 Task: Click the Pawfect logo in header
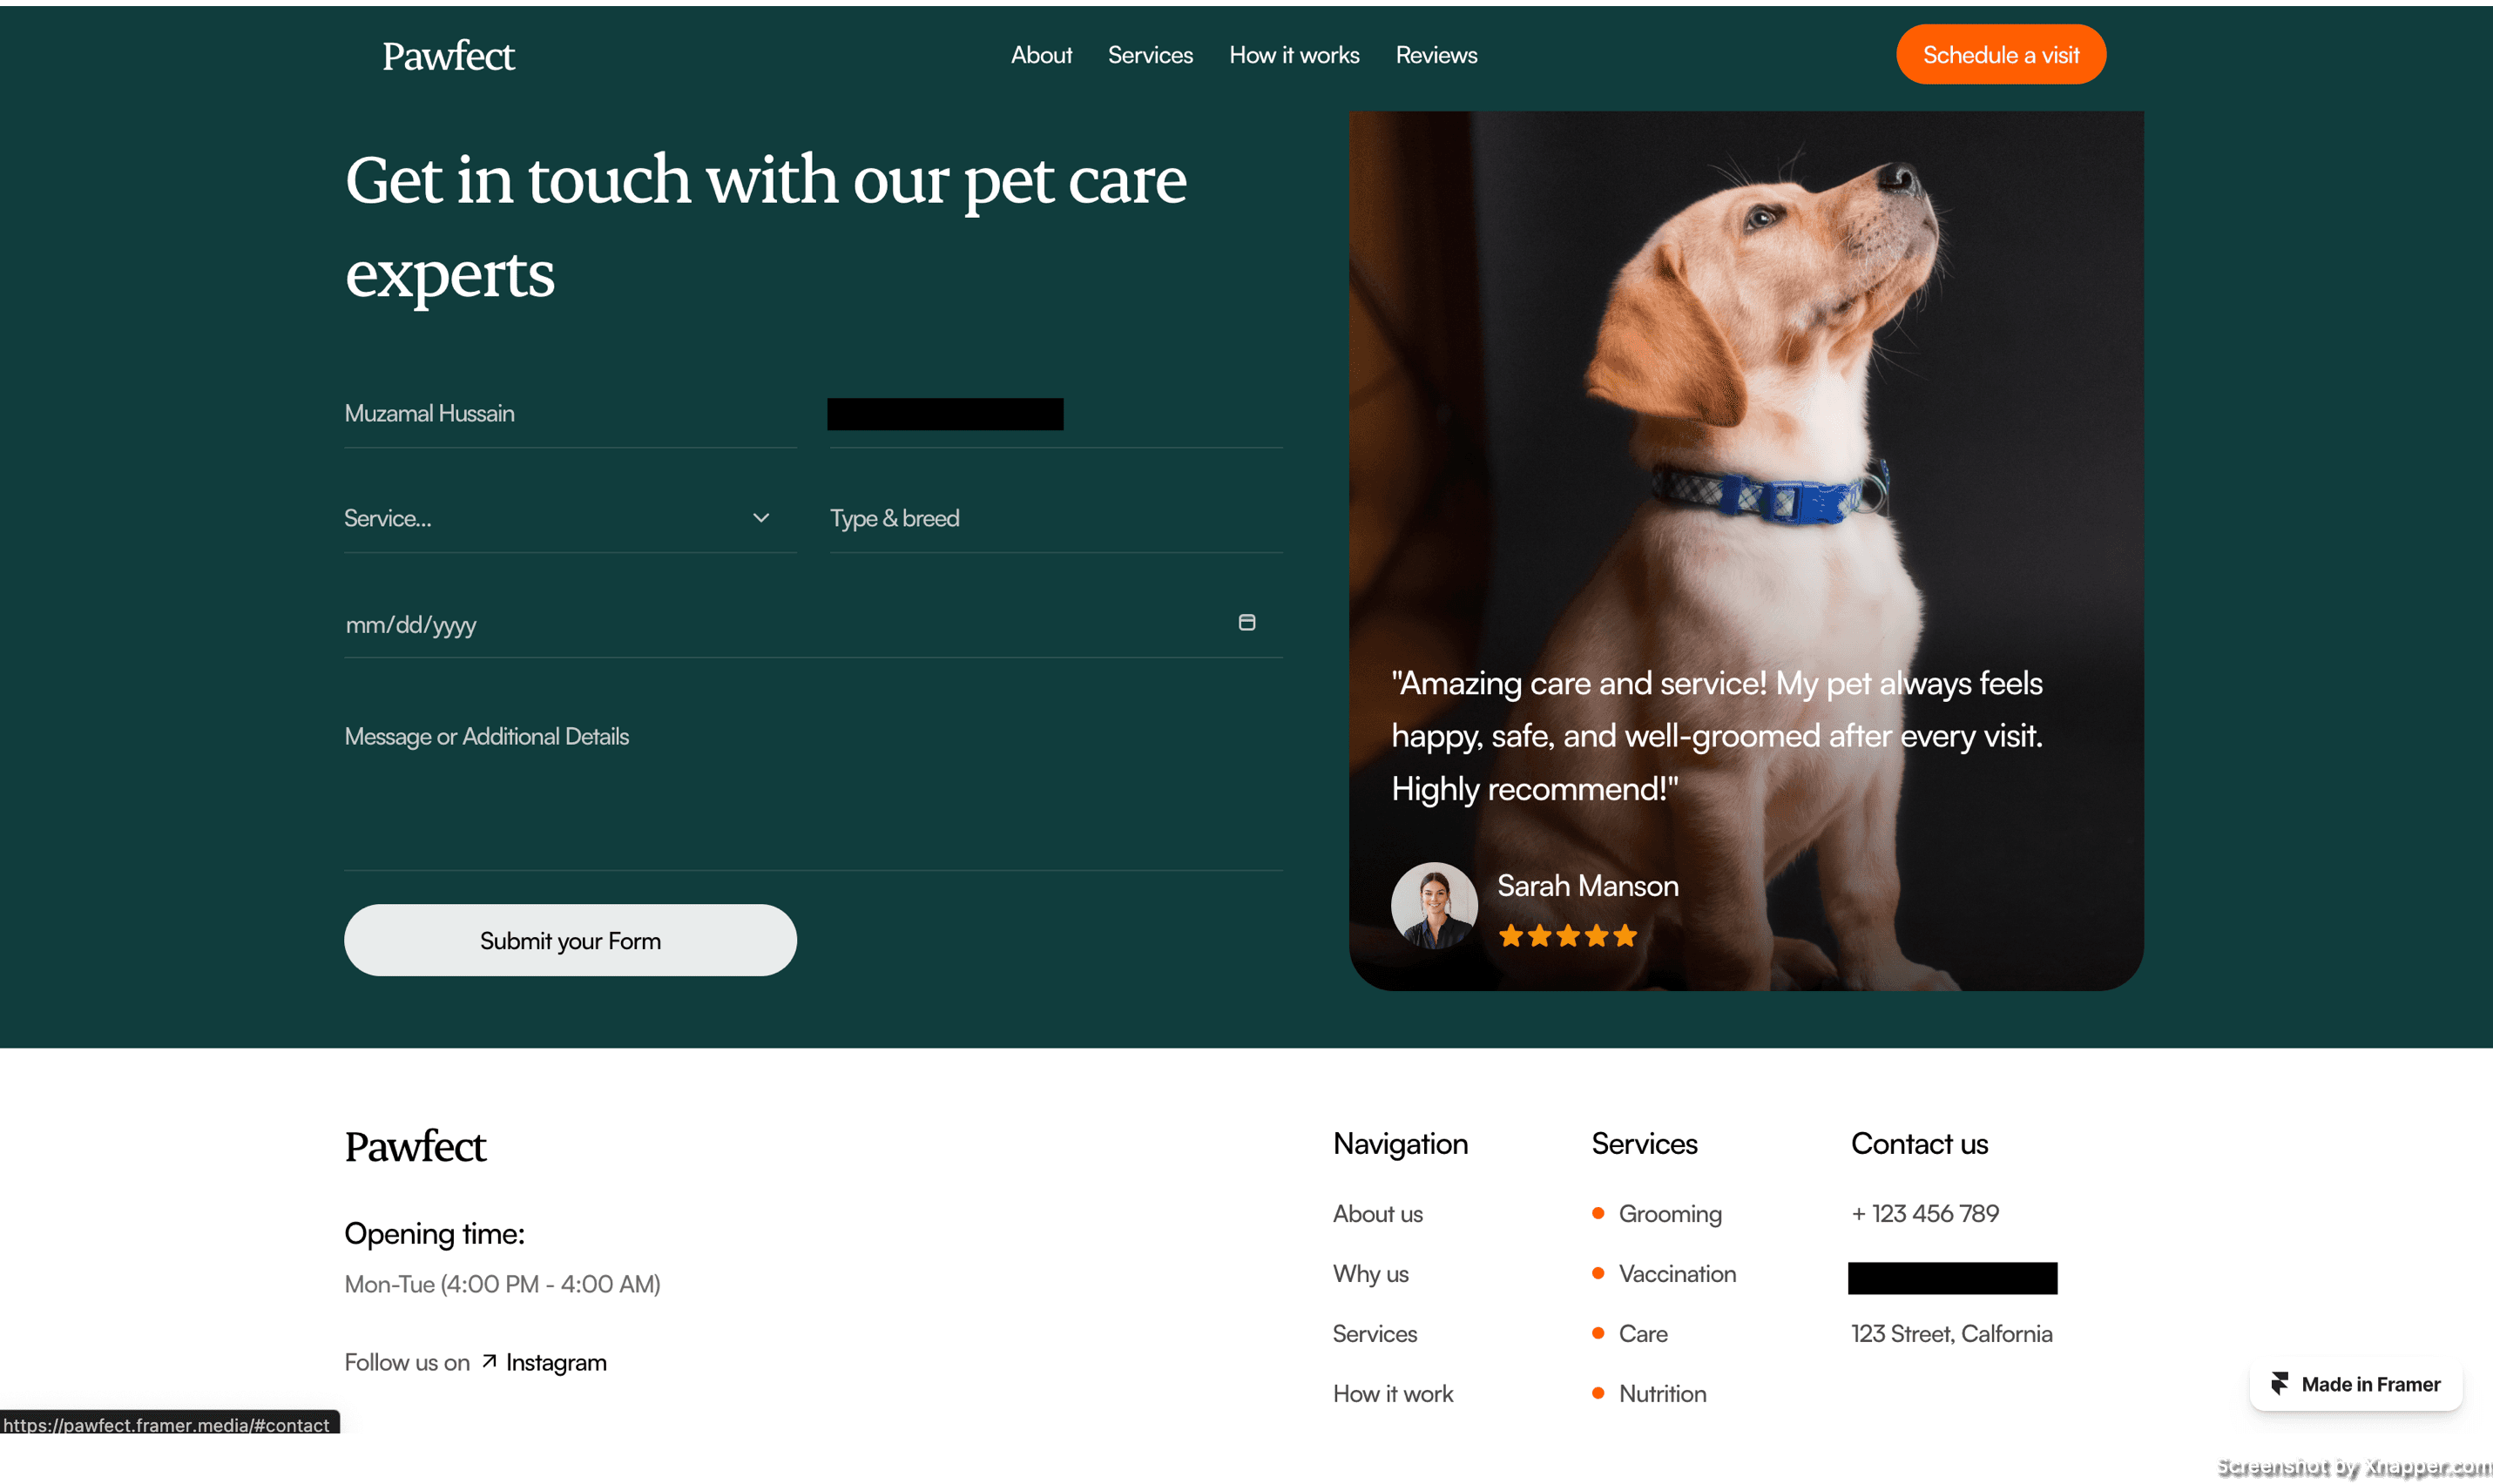448,56
